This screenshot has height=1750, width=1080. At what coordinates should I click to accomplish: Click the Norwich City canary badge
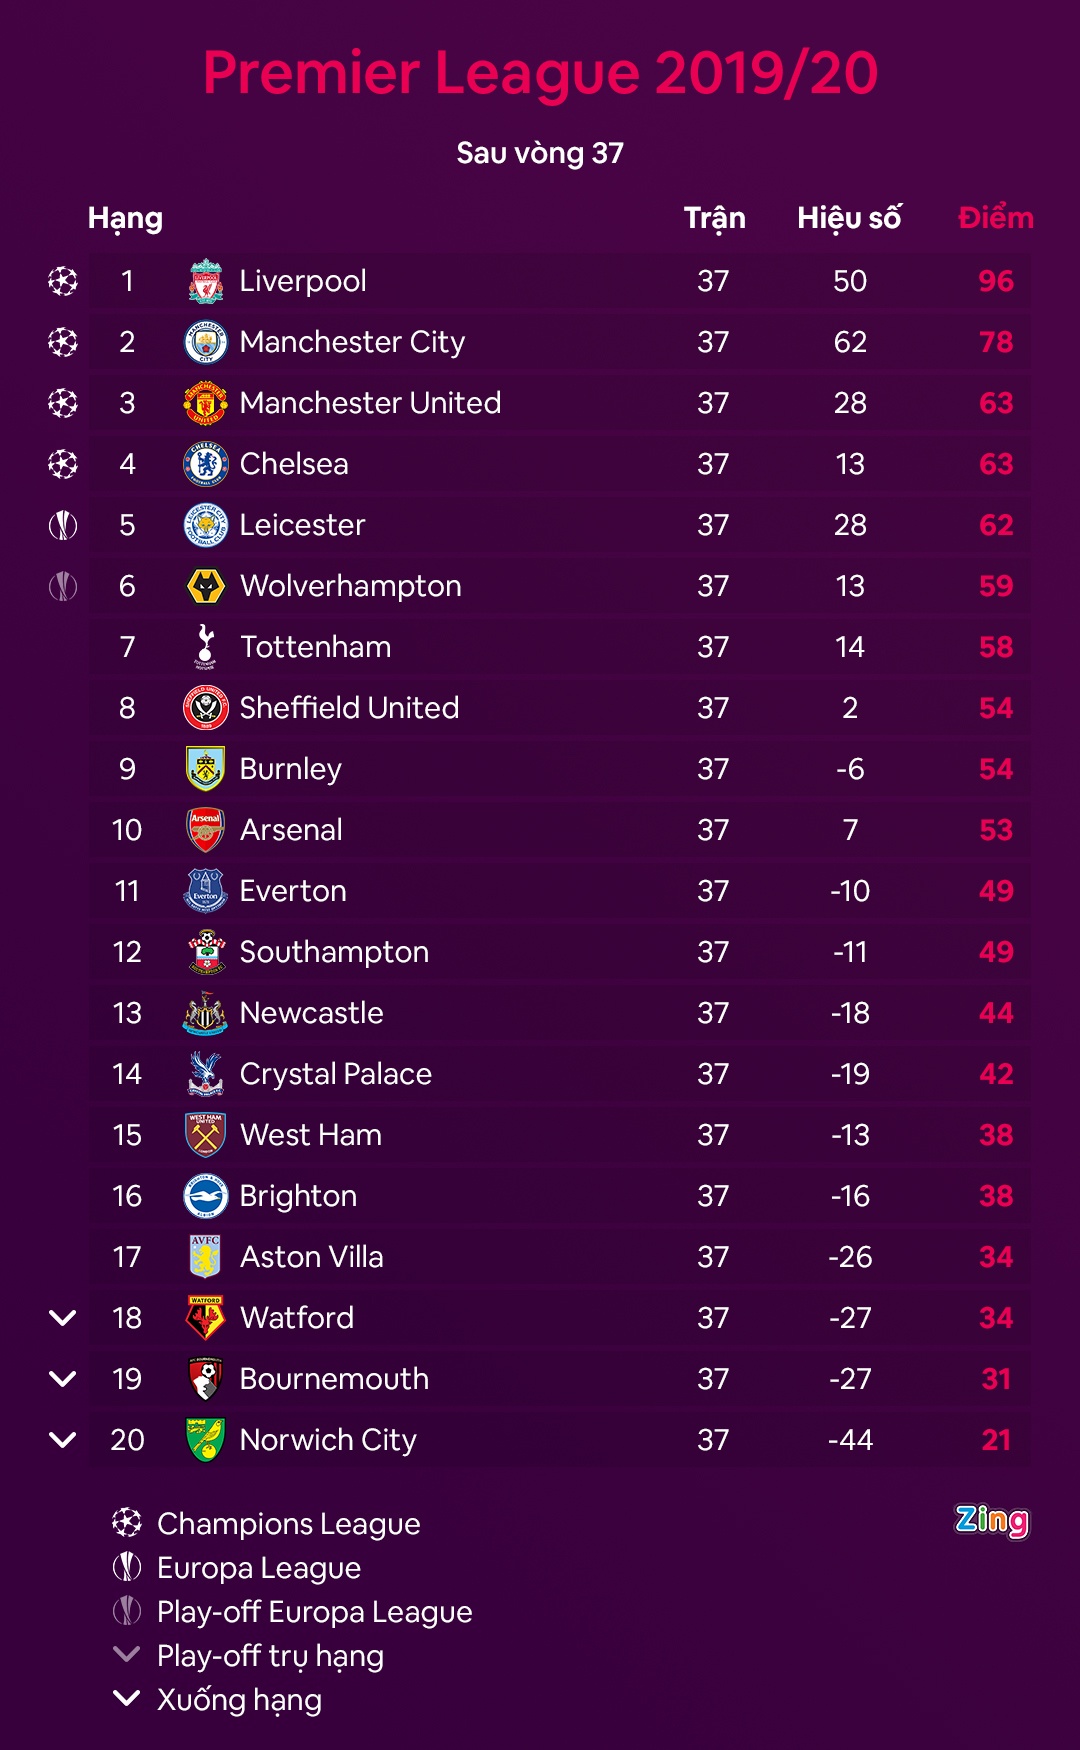pyautogui.click(x=206, y=1440)
